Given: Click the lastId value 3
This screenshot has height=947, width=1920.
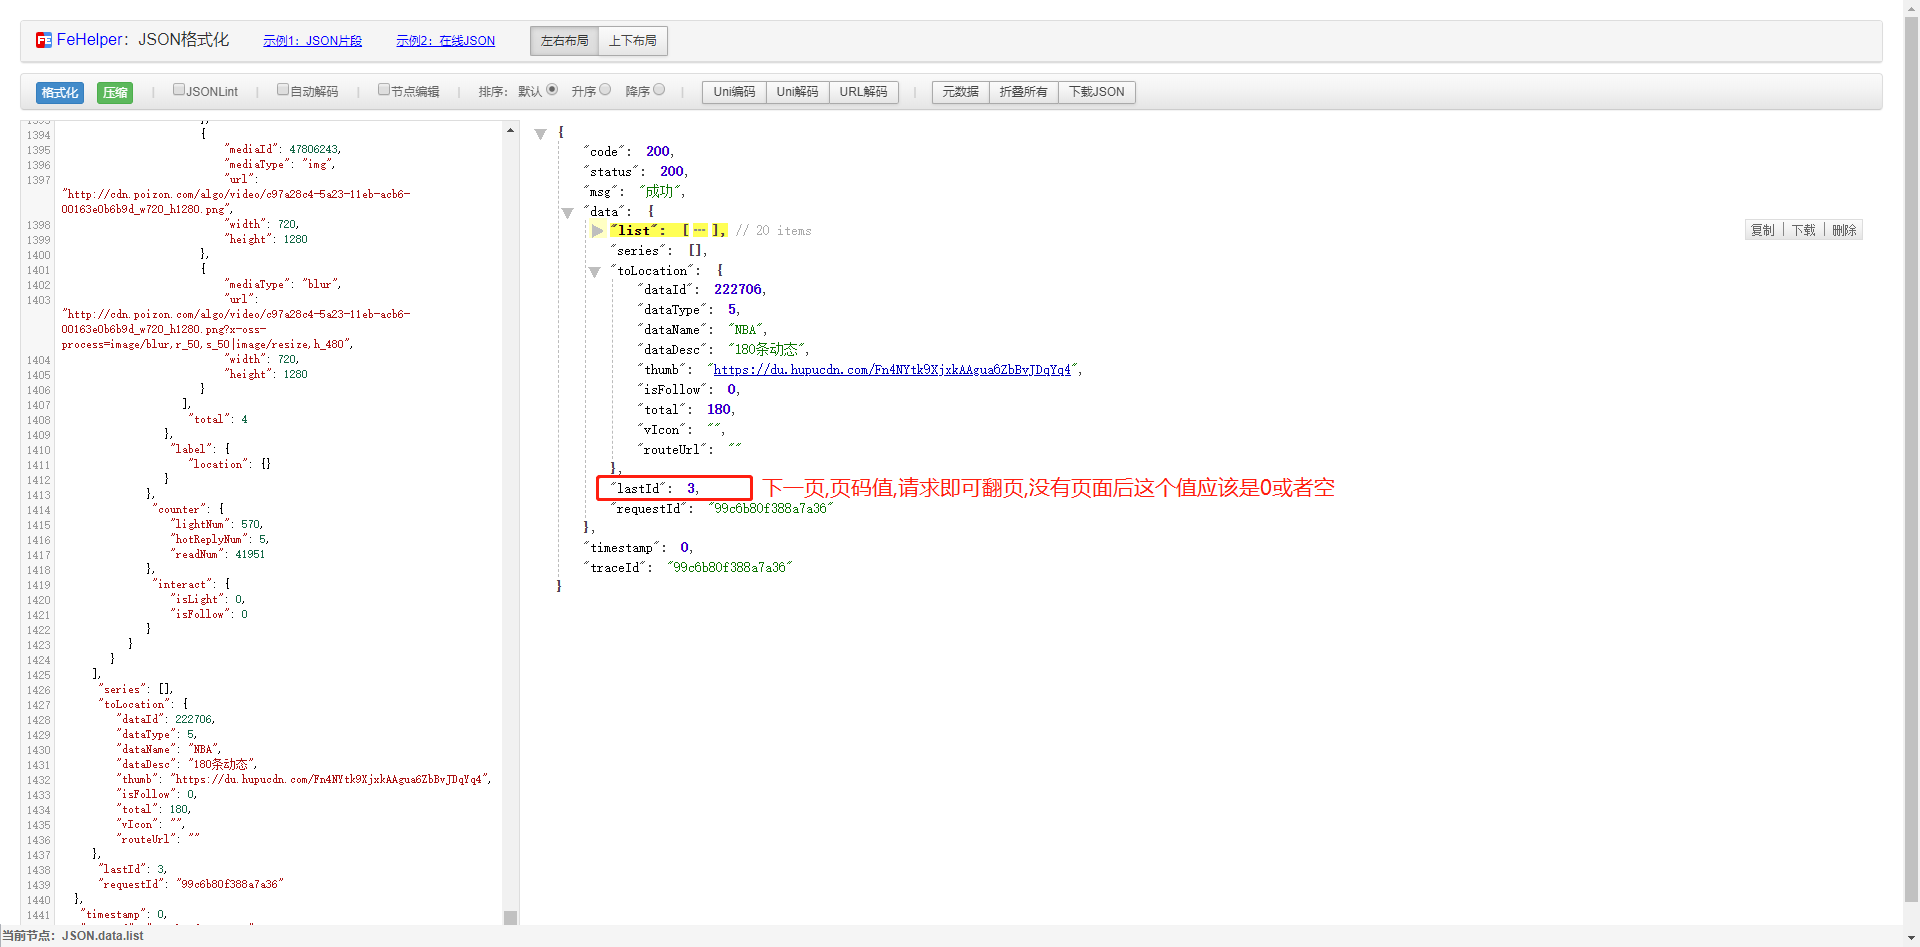Looking at the screenshot, I should point(691,489).
